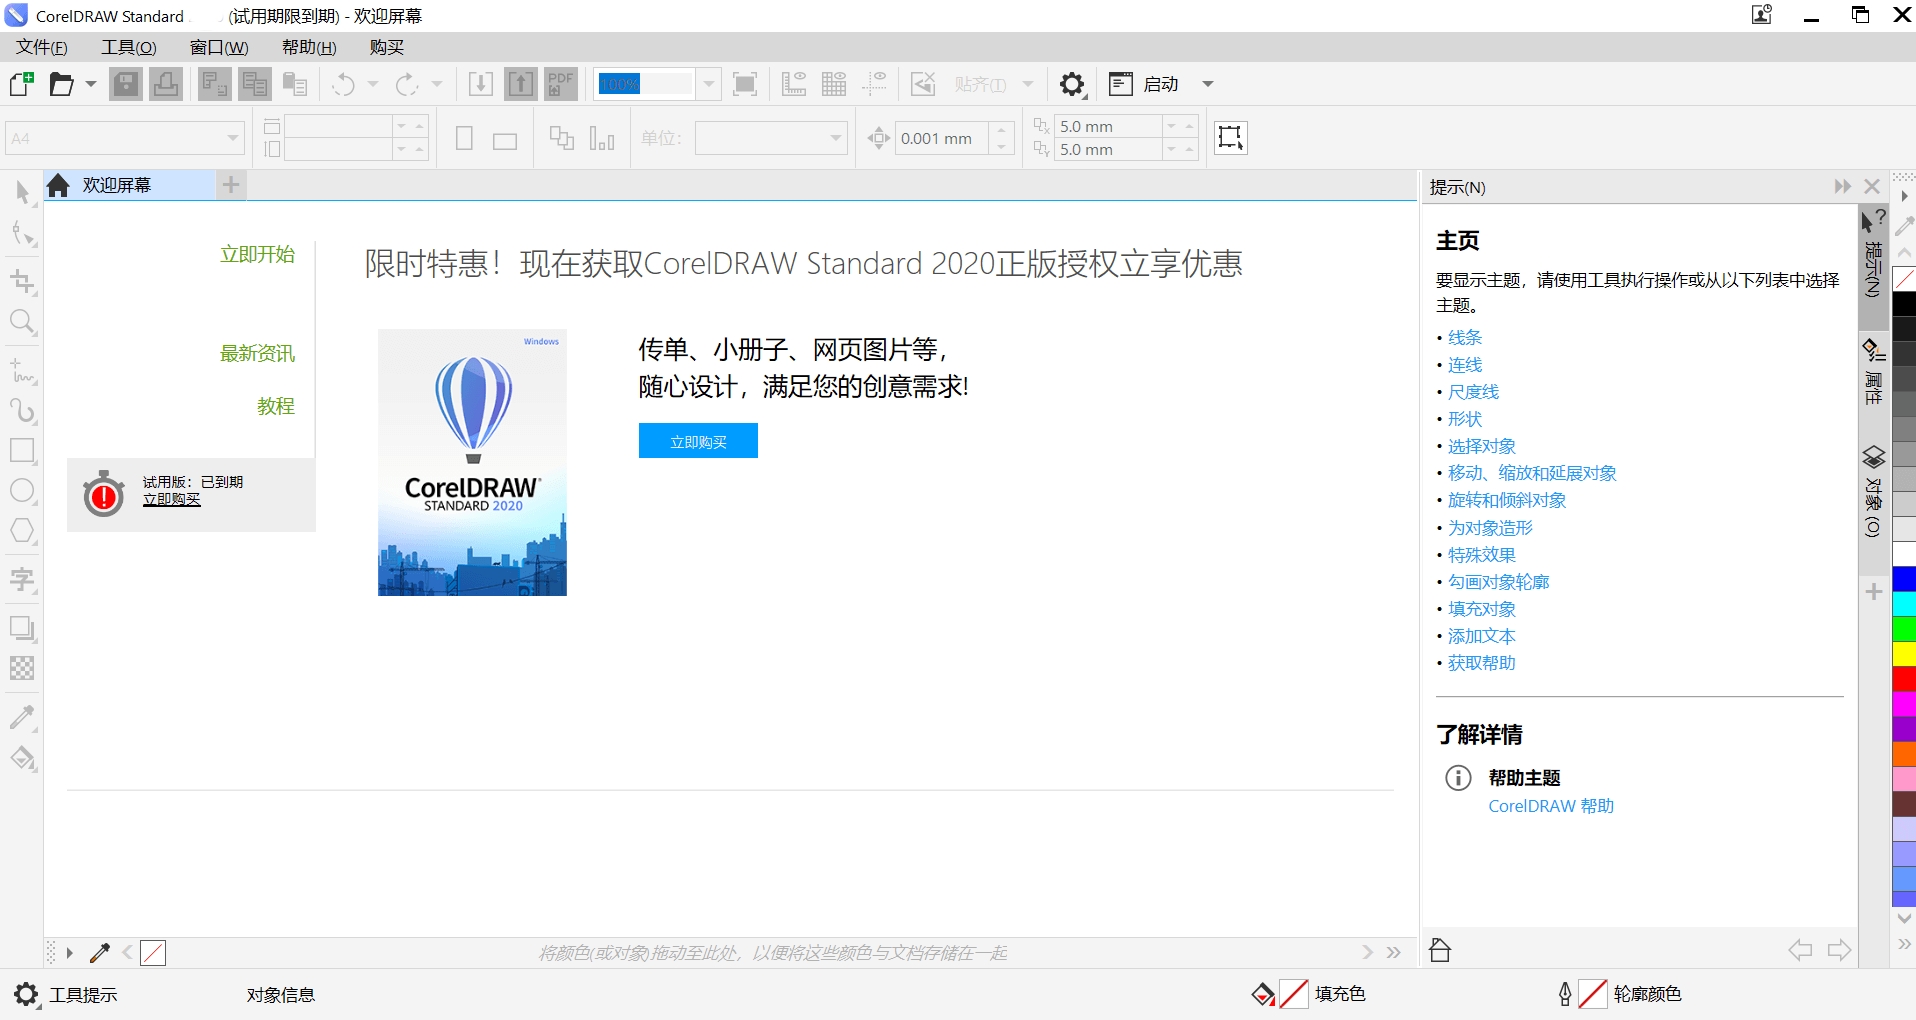Expand the page size A4 dropdown

click(x=231, y=137)
